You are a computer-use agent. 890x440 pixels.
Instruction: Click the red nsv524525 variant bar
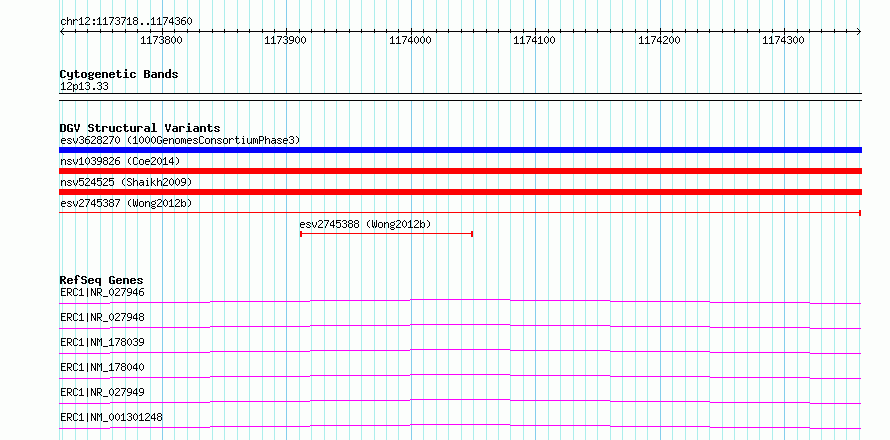pos(460,192)
